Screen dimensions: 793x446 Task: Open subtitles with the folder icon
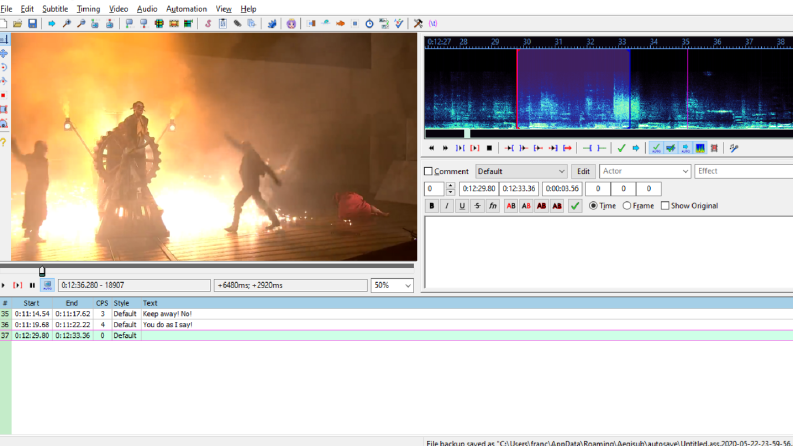click(18, 23)
